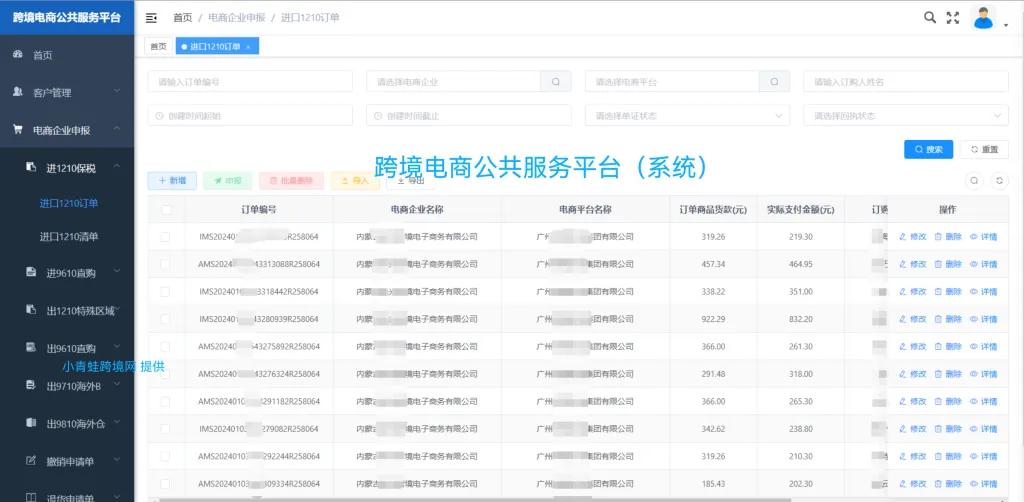Select the row checkbox for amount 291.48
The width and height of the screenshot is (1024, 502).
[165, 374]
